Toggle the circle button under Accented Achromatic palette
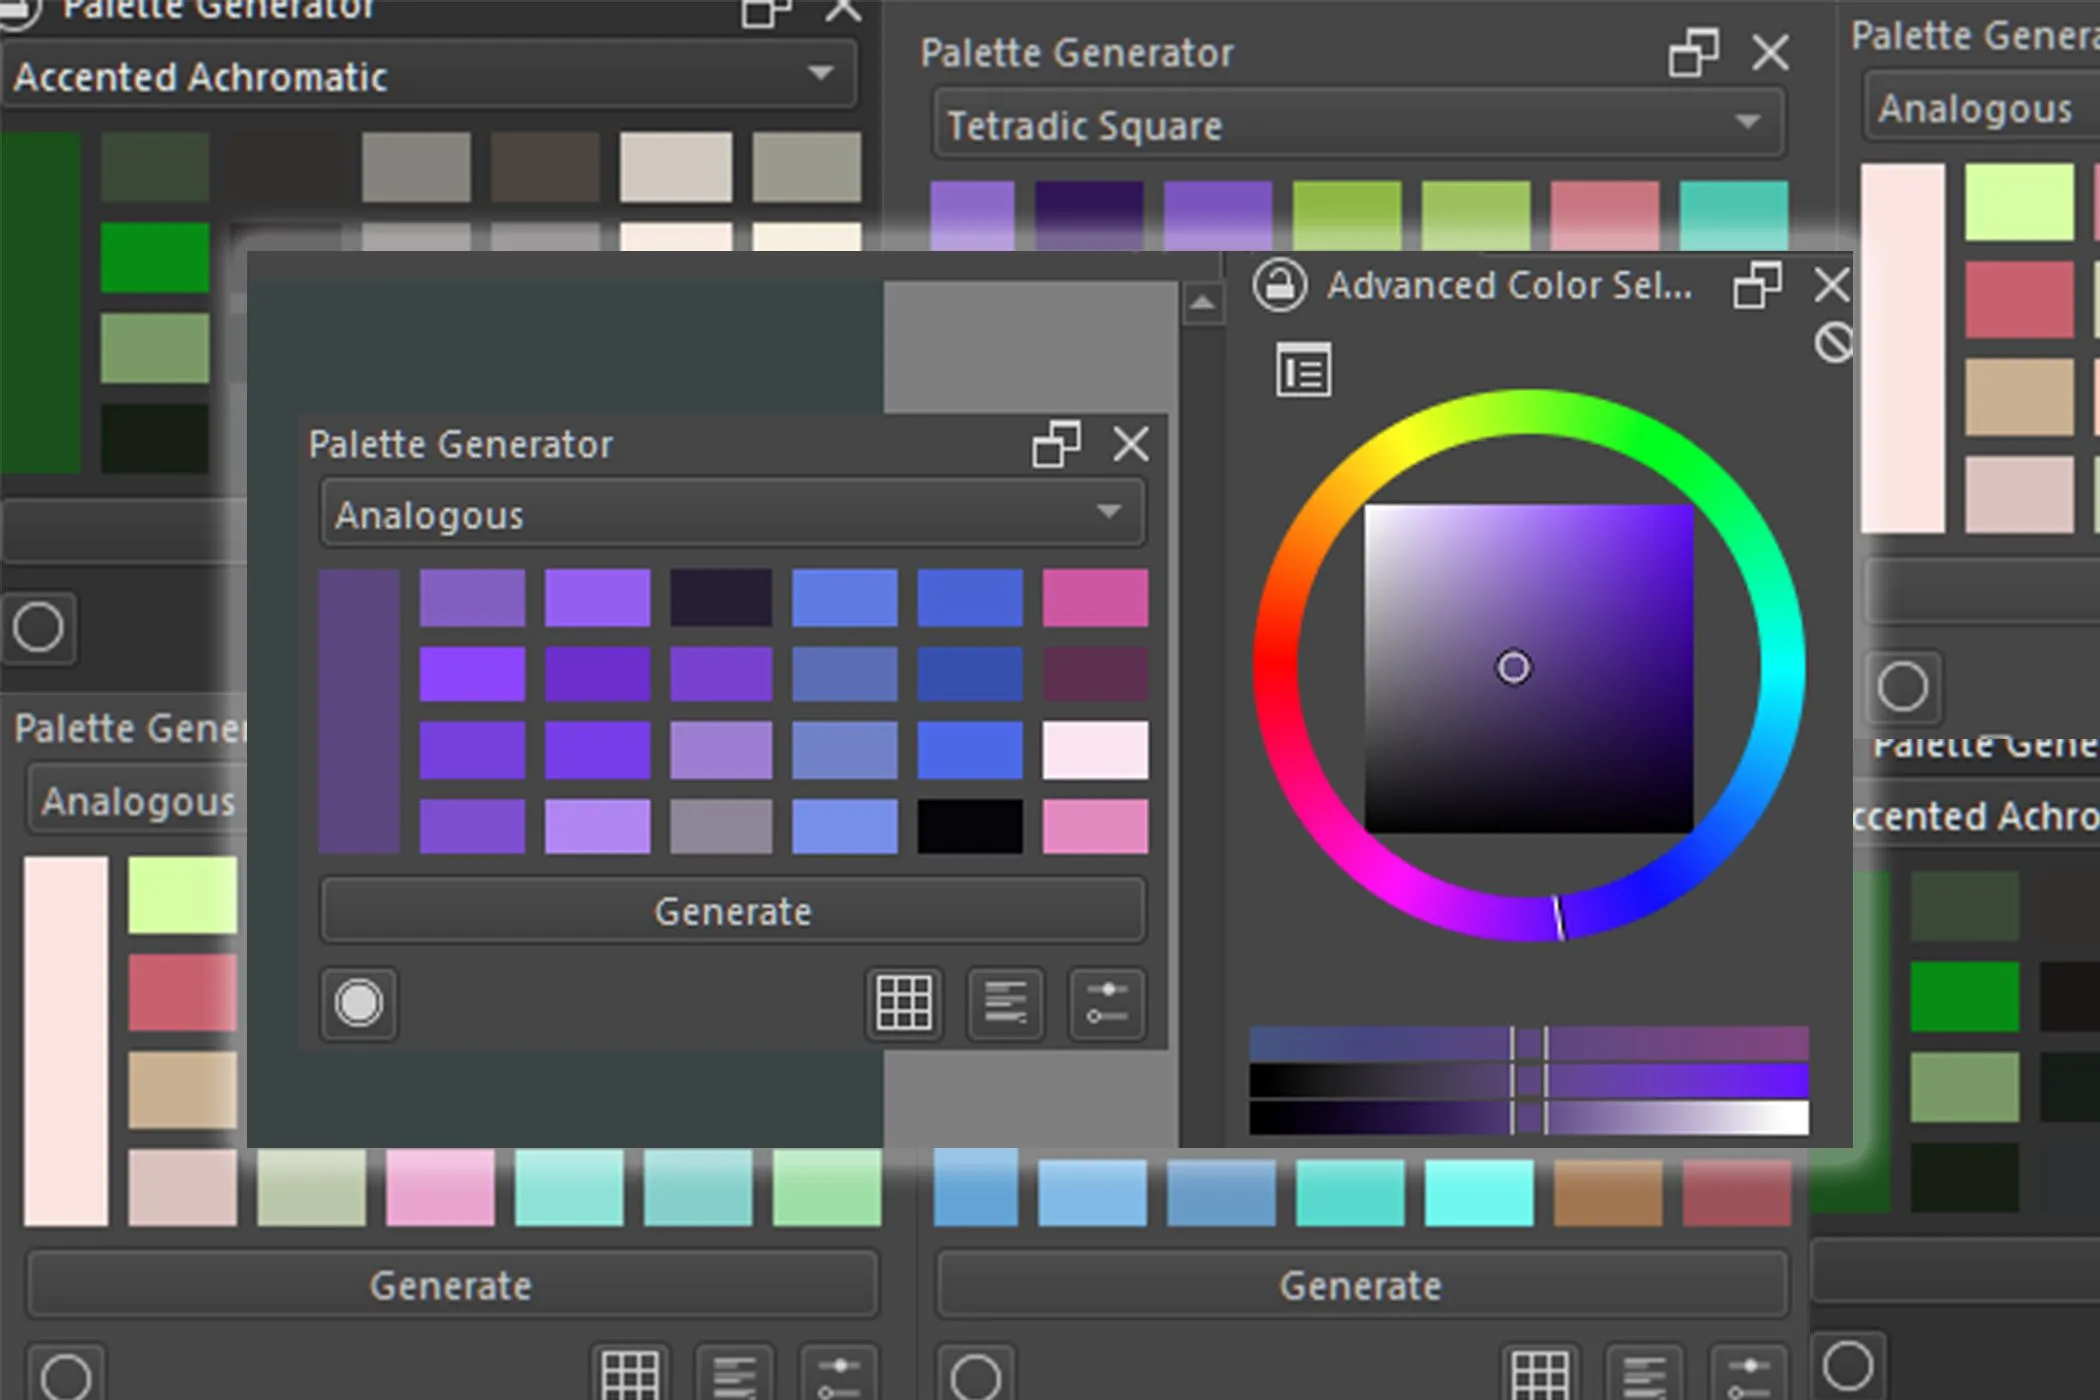Screen dimensions: 2100x1400 (x=38, y=628)
